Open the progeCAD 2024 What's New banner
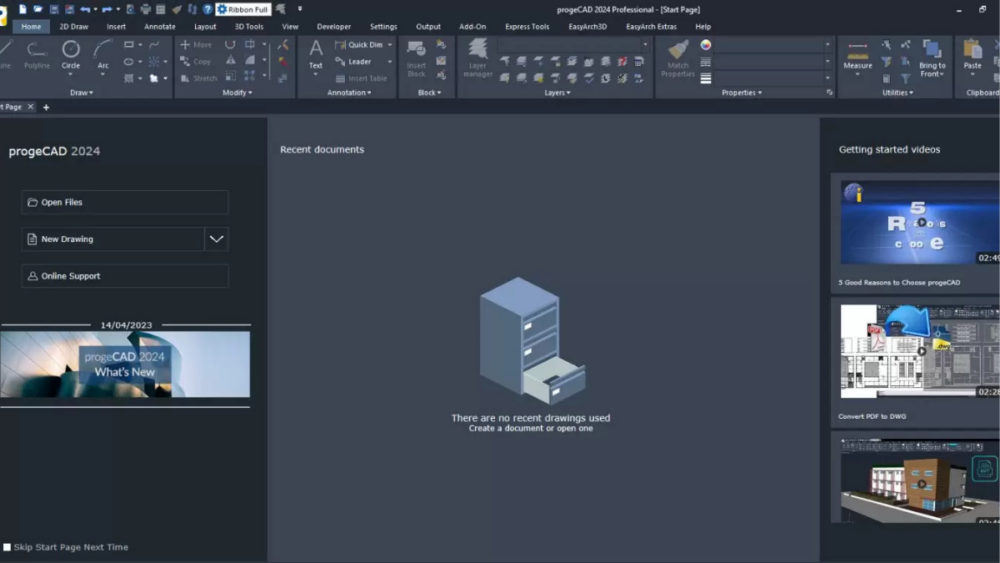 [125, 364]
